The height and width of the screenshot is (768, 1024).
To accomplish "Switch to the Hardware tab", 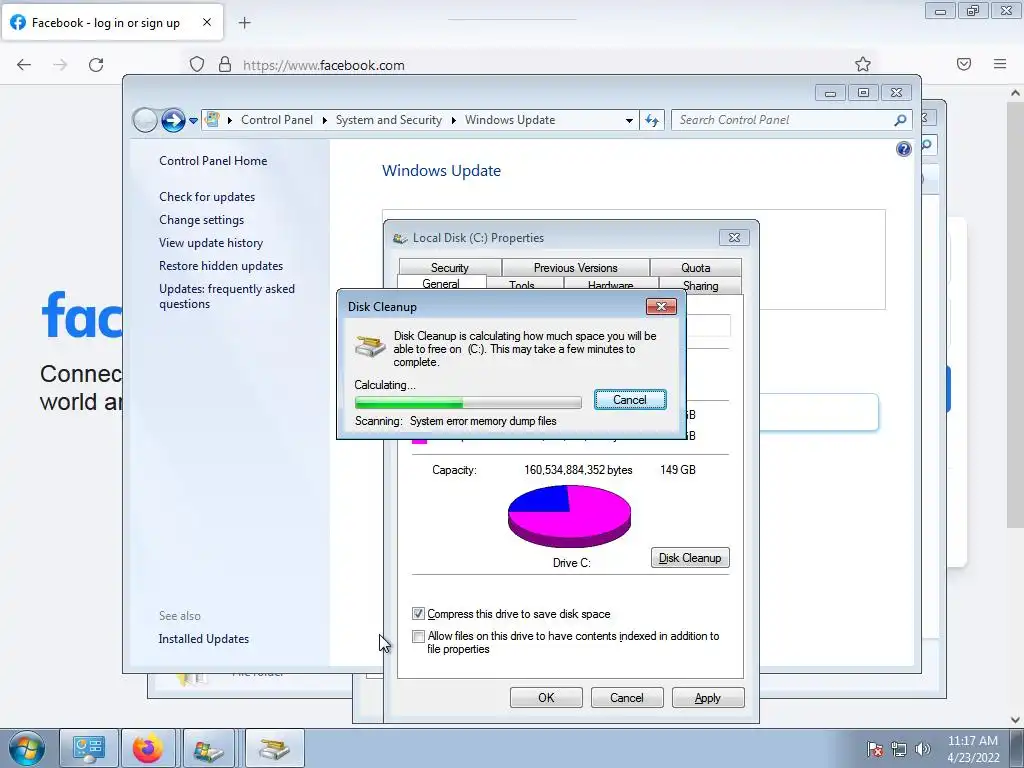I will [x=610, y=285].
